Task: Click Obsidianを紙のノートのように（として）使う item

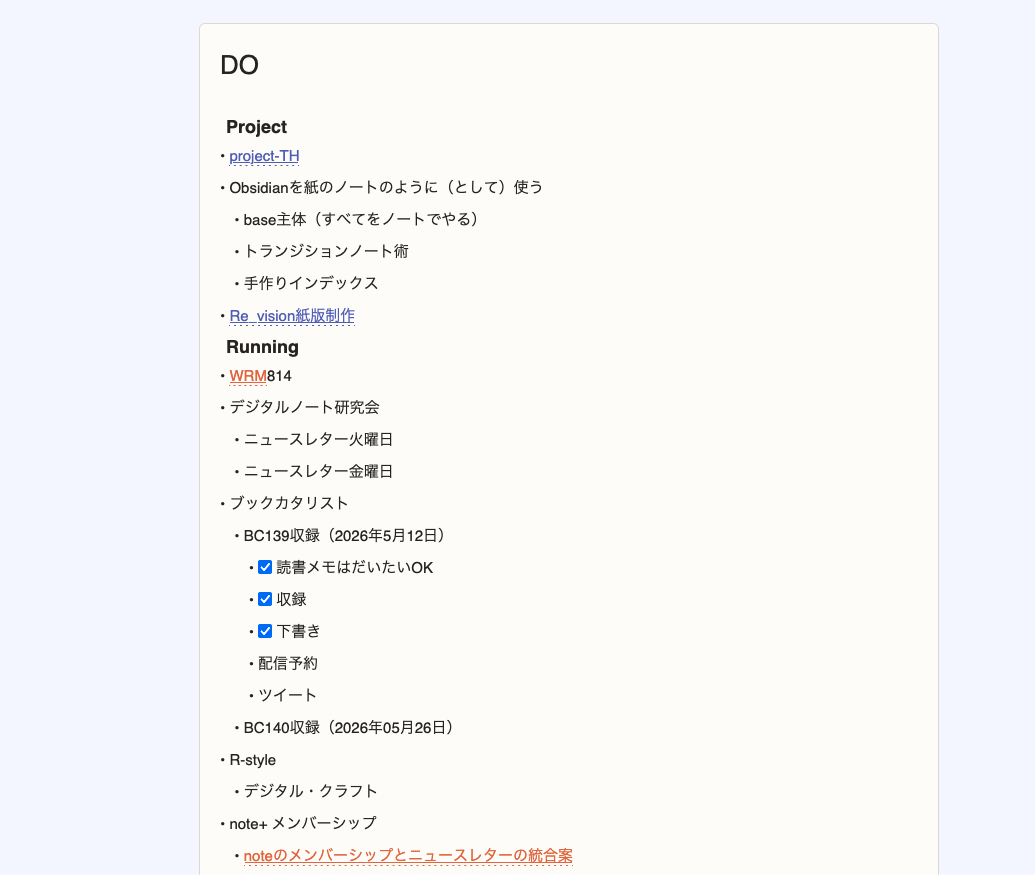Action: [386, 187]
